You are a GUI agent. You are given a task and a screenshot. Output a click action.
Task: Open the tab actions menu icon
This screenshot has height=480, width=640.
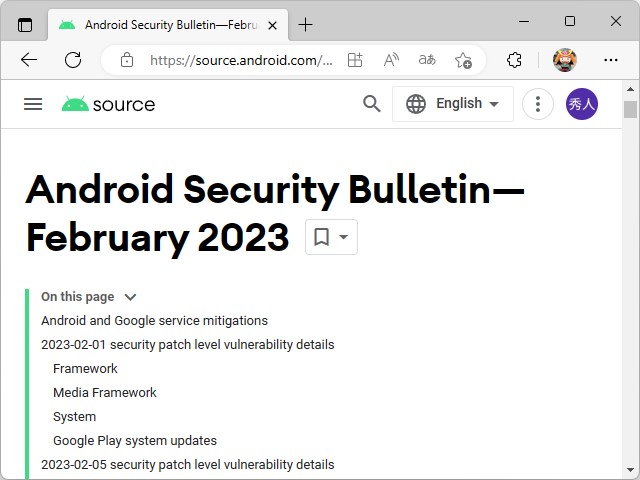pos(25,25)
